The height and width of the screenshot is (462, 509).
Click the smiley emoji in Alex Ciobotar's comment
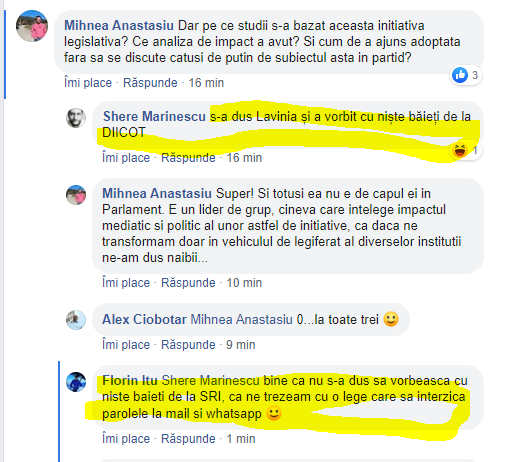391,319
